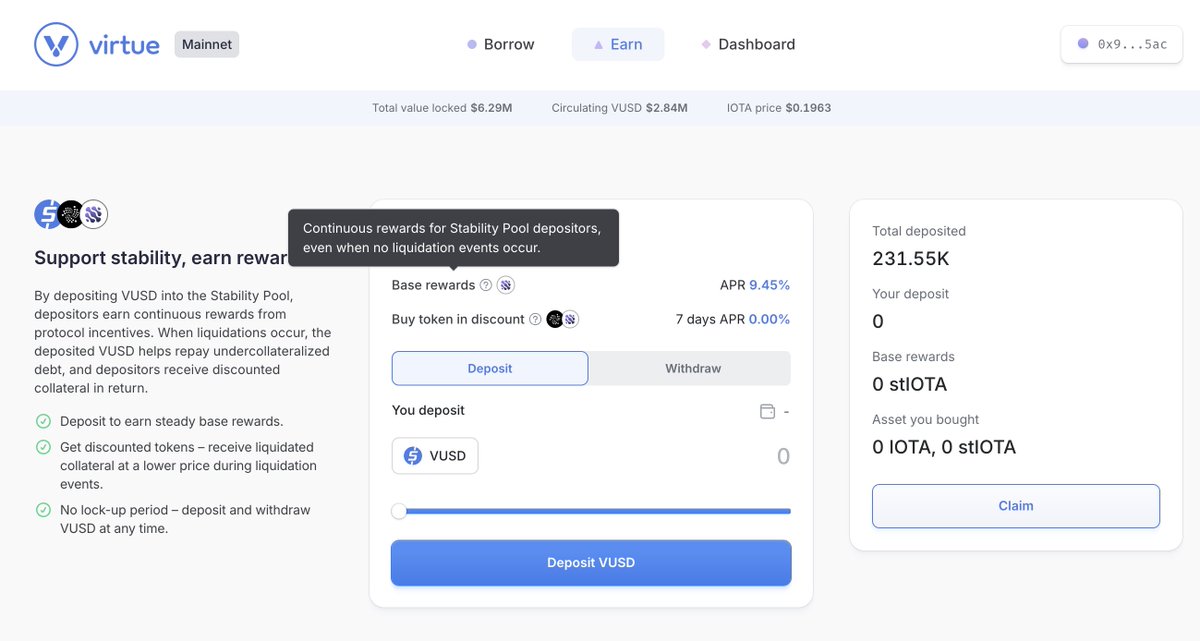
Task: Select the Deposit tab
Action: (x=490, y=368)
